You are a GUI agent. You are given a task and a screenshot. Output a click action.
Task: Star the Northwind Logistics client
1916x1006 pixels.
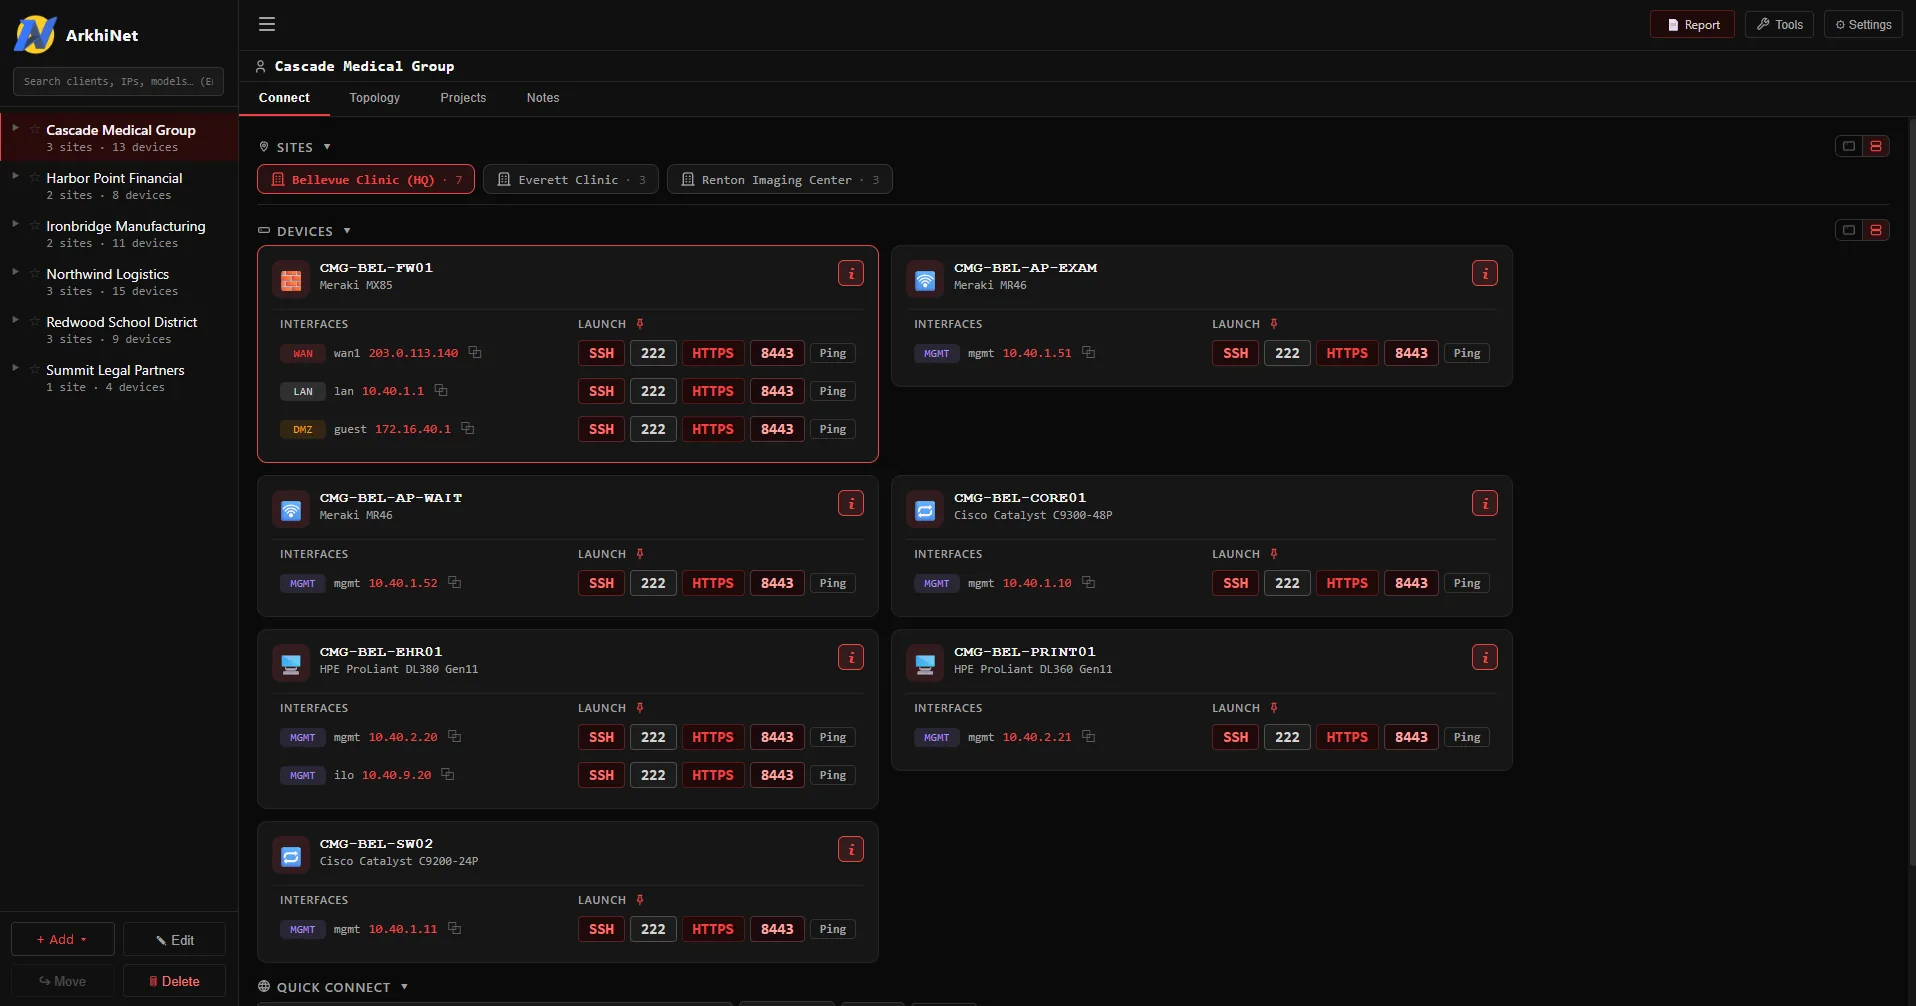[35, 274]
